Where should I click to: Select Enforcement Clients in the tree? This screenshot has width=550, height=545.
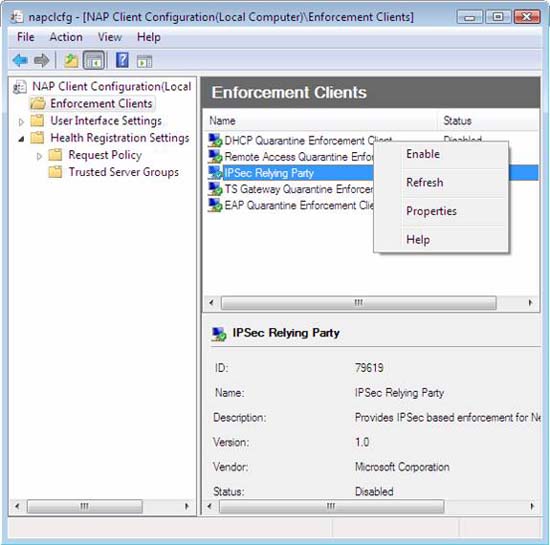[101, 103]
